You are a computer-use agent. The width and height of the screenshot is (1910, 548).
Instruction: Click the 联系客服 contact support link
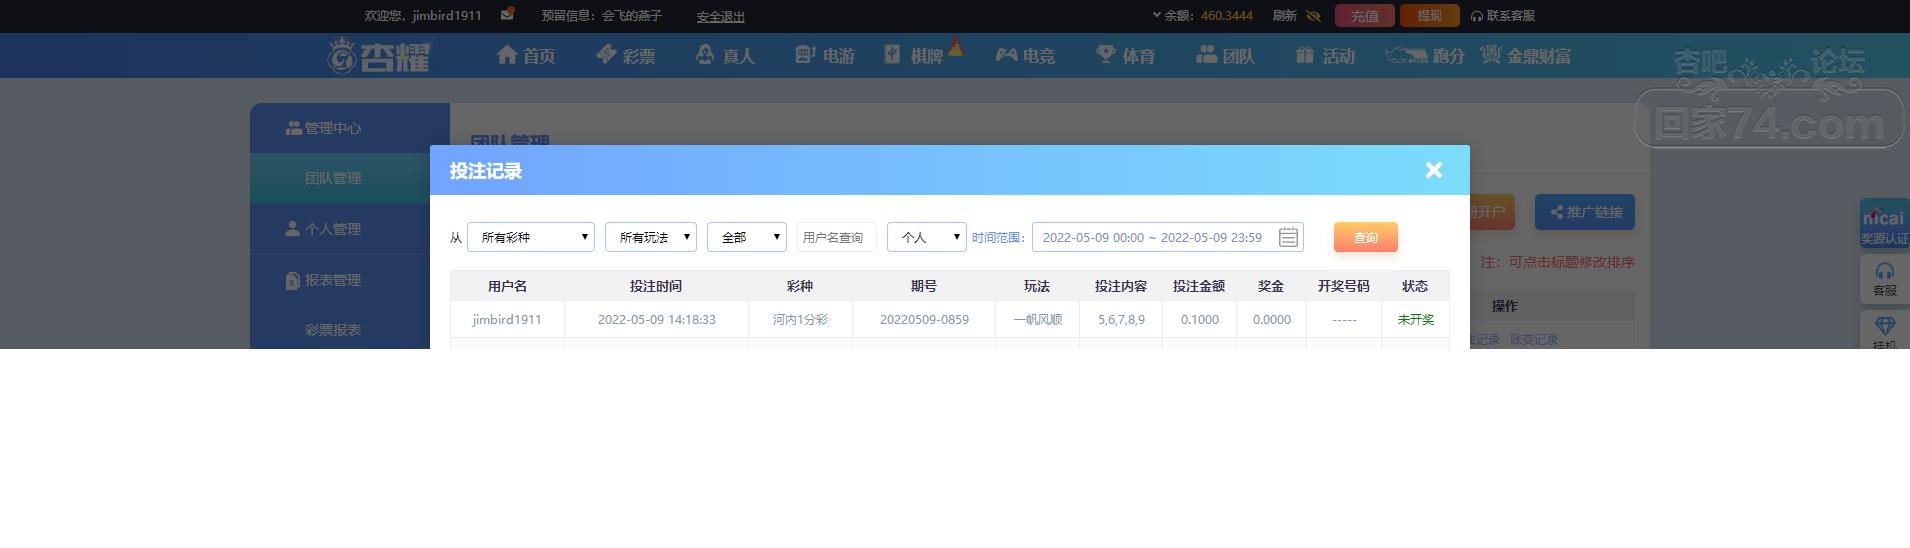coord(1503,16)
